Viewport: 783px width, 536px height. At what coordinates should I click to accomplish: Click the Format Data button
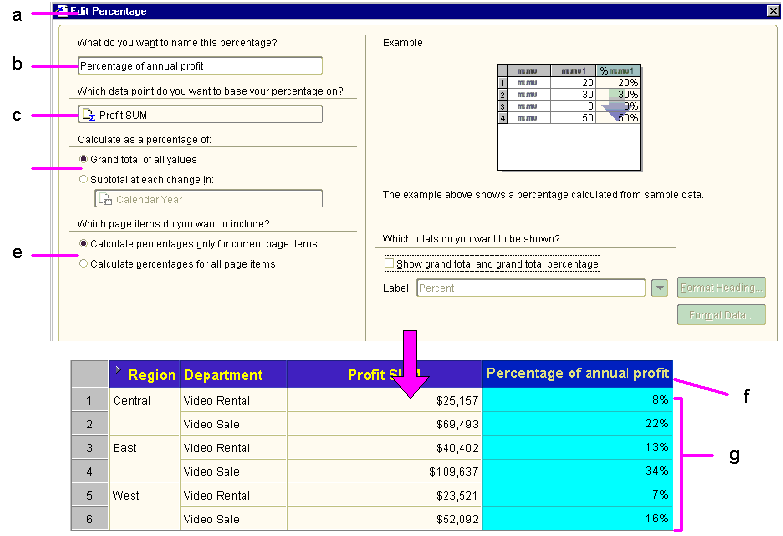(721, 315)
